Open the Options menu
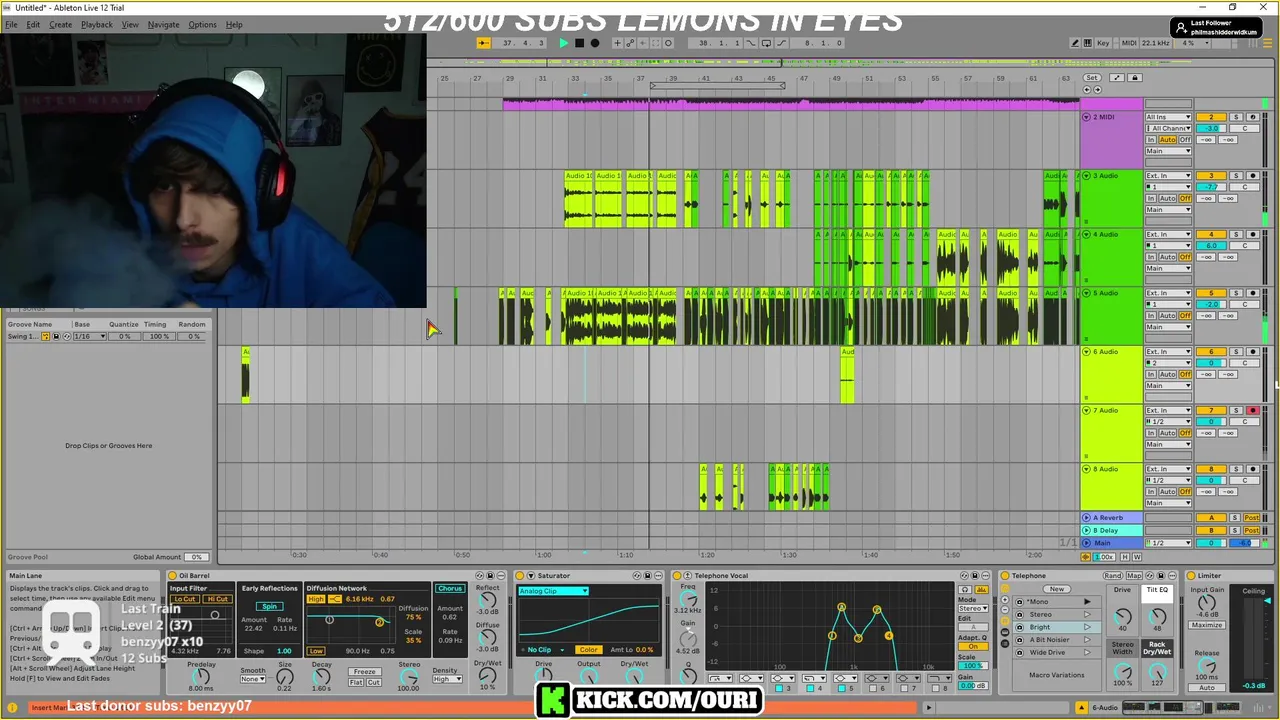This screenshot has width=1280, height=720. tap(202, 24)
